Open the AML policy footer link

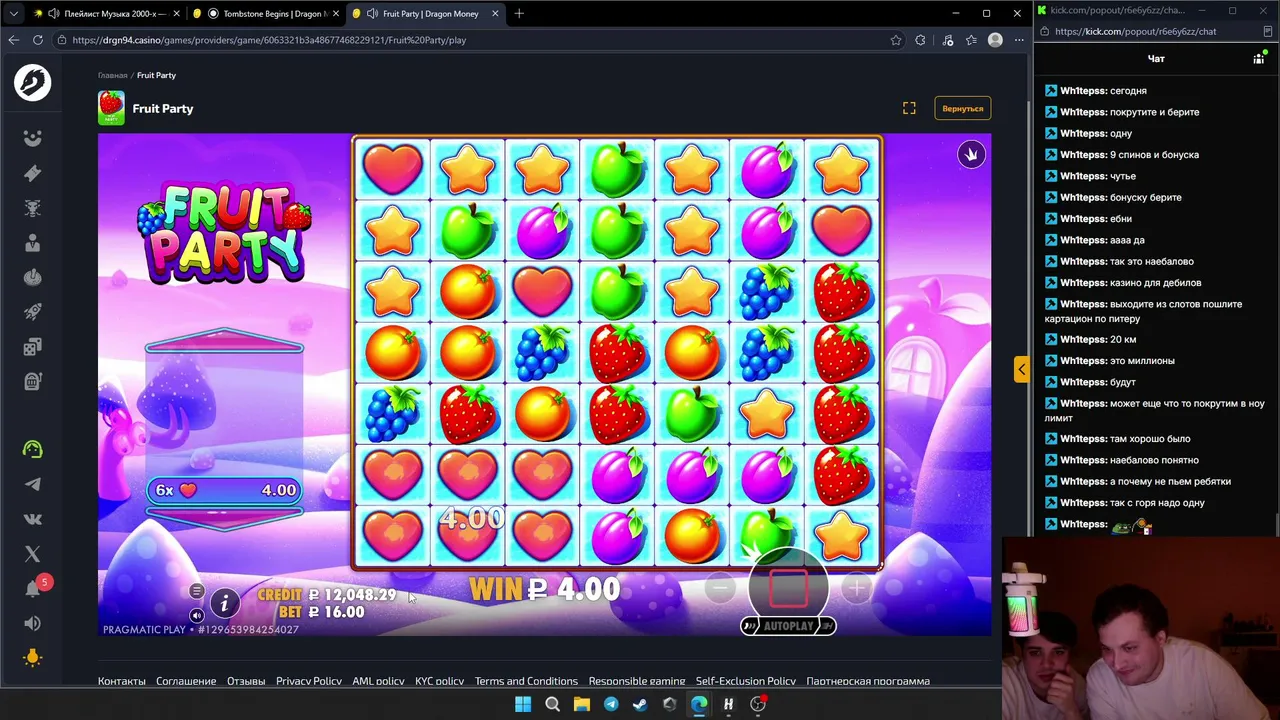(x=378, y=681)
